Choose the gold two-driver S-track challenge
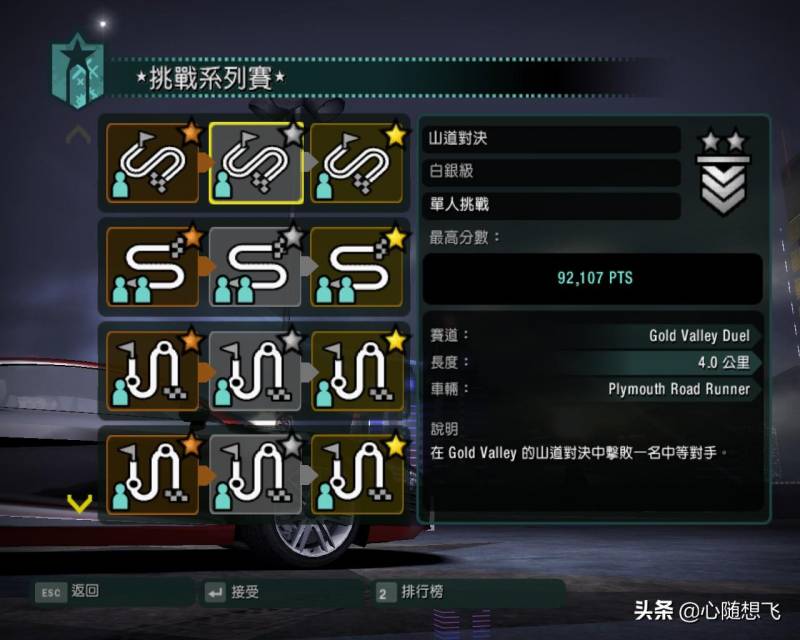This screenshot has width=800, height=640. click(x=357, y=267)
